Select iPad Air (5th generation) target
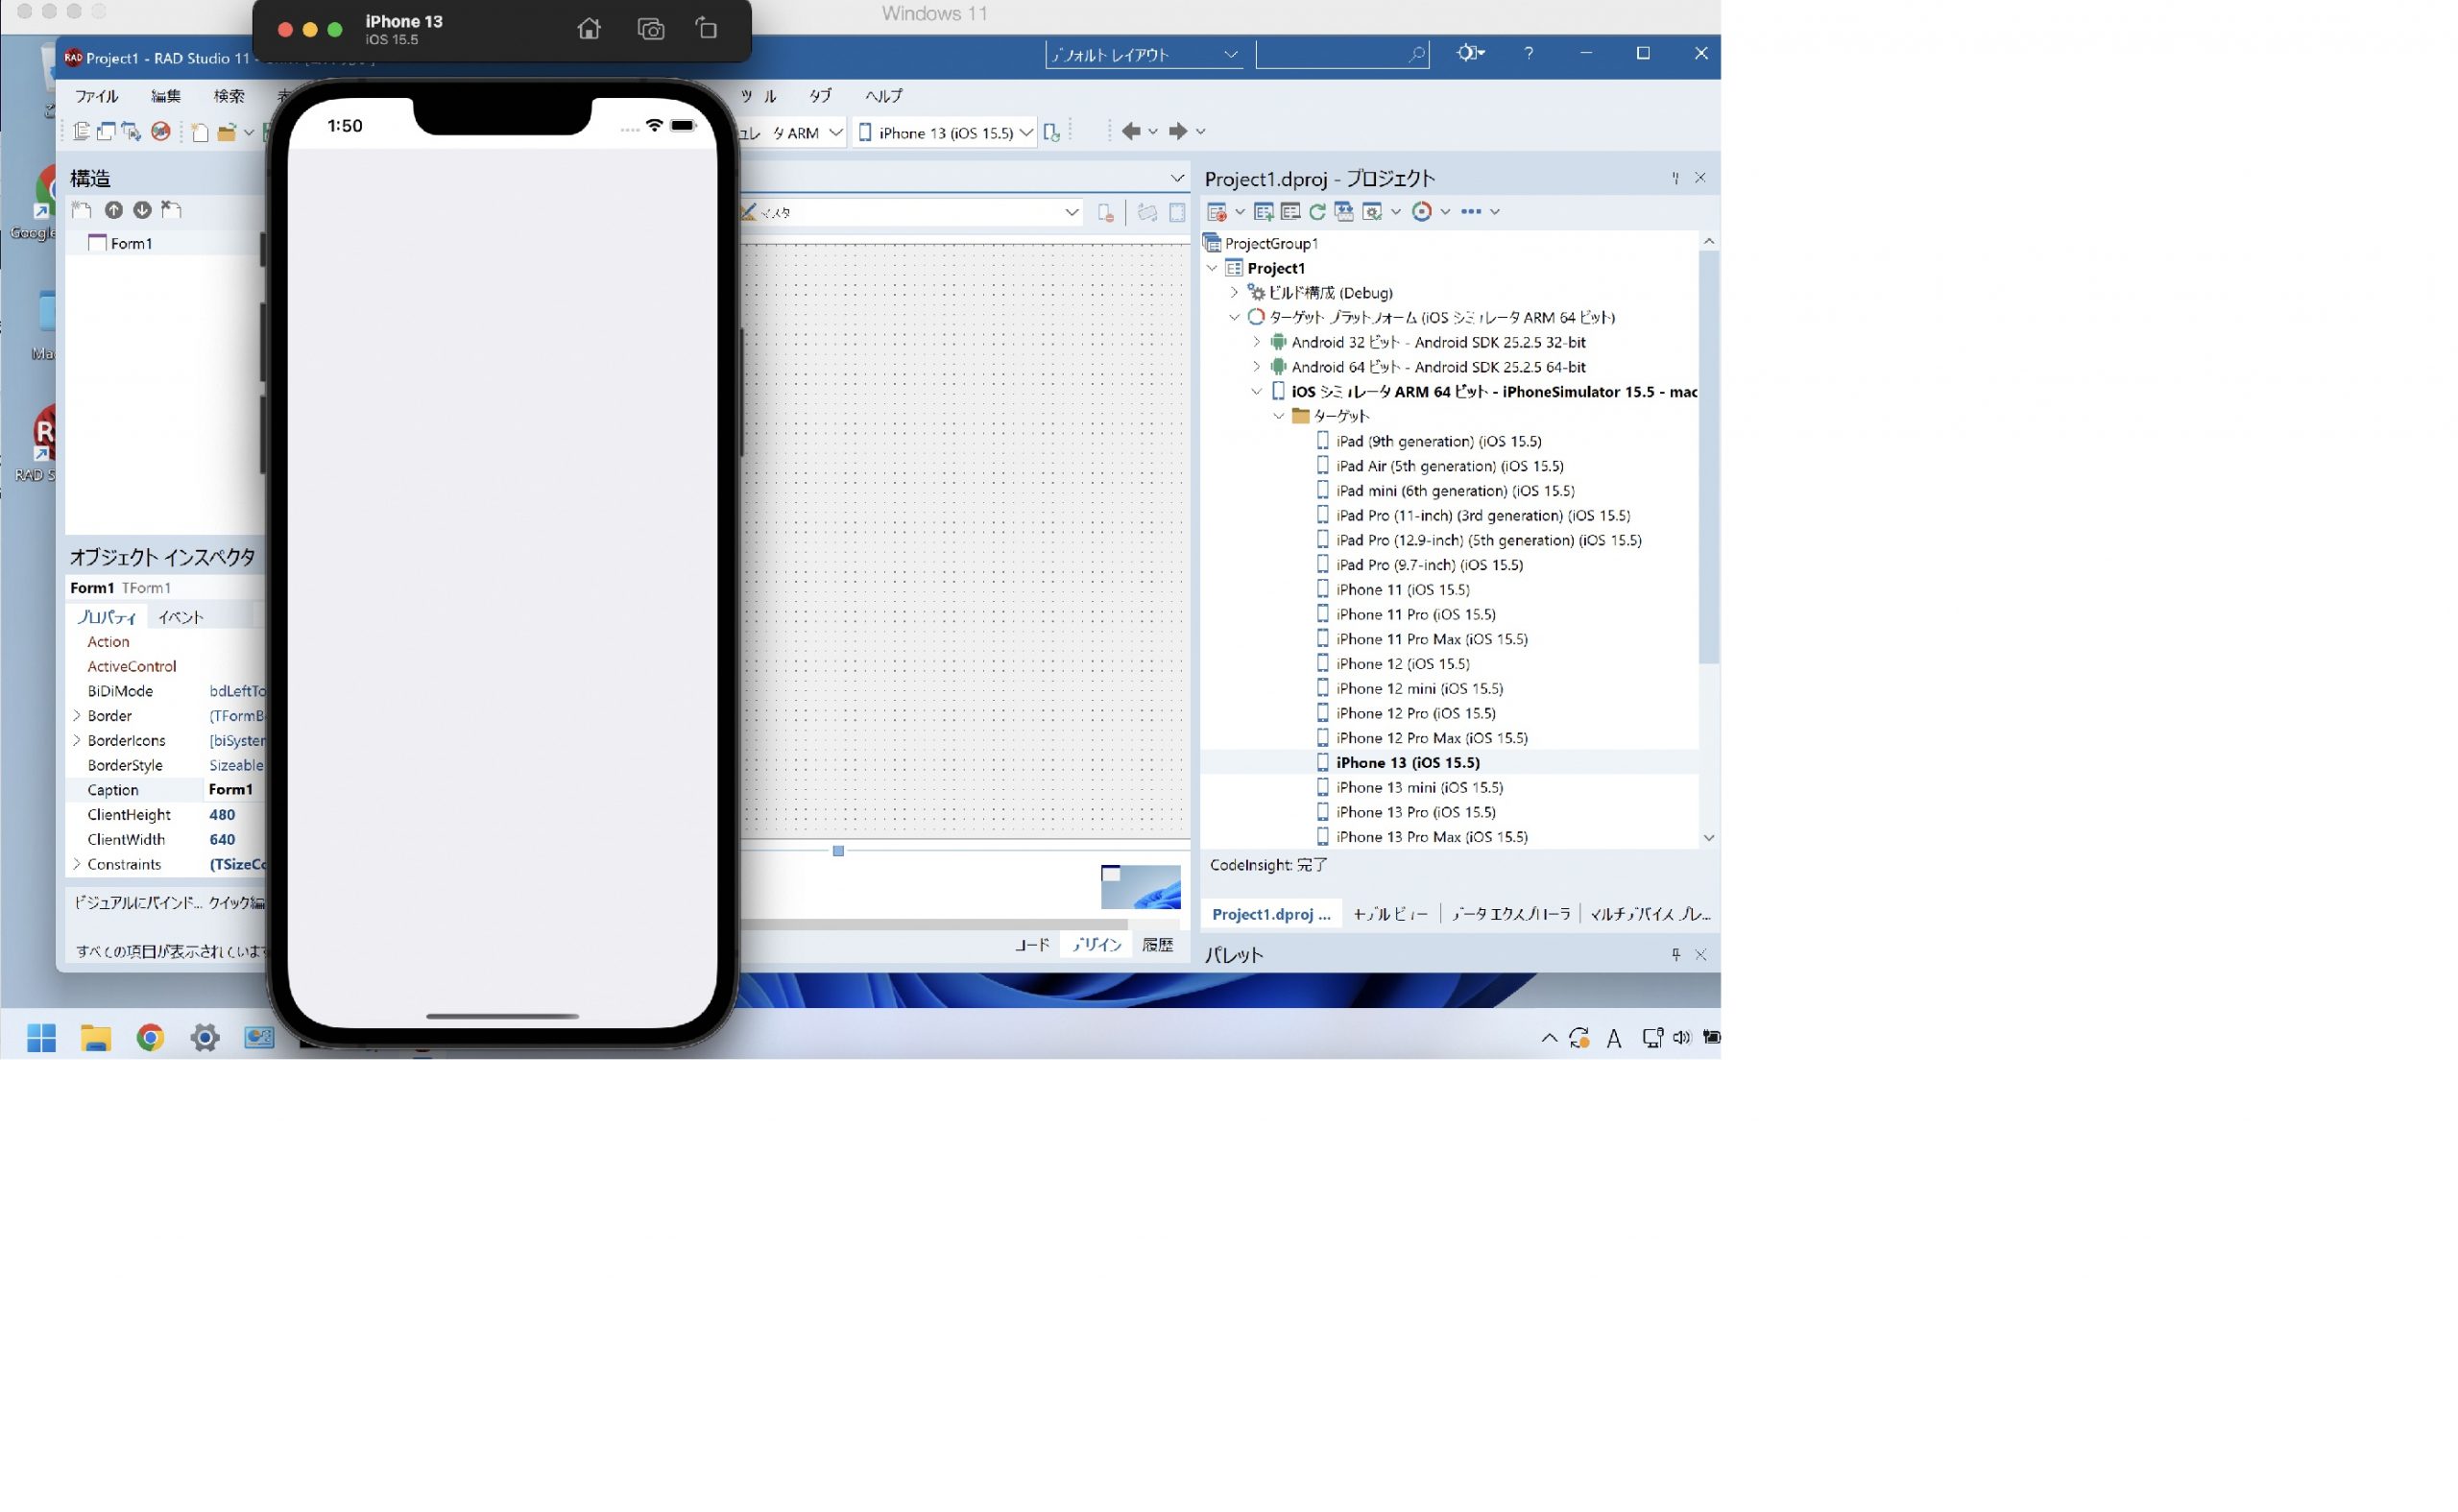The width and height of the screenshot is (2458, 1512). point(1450,466)
